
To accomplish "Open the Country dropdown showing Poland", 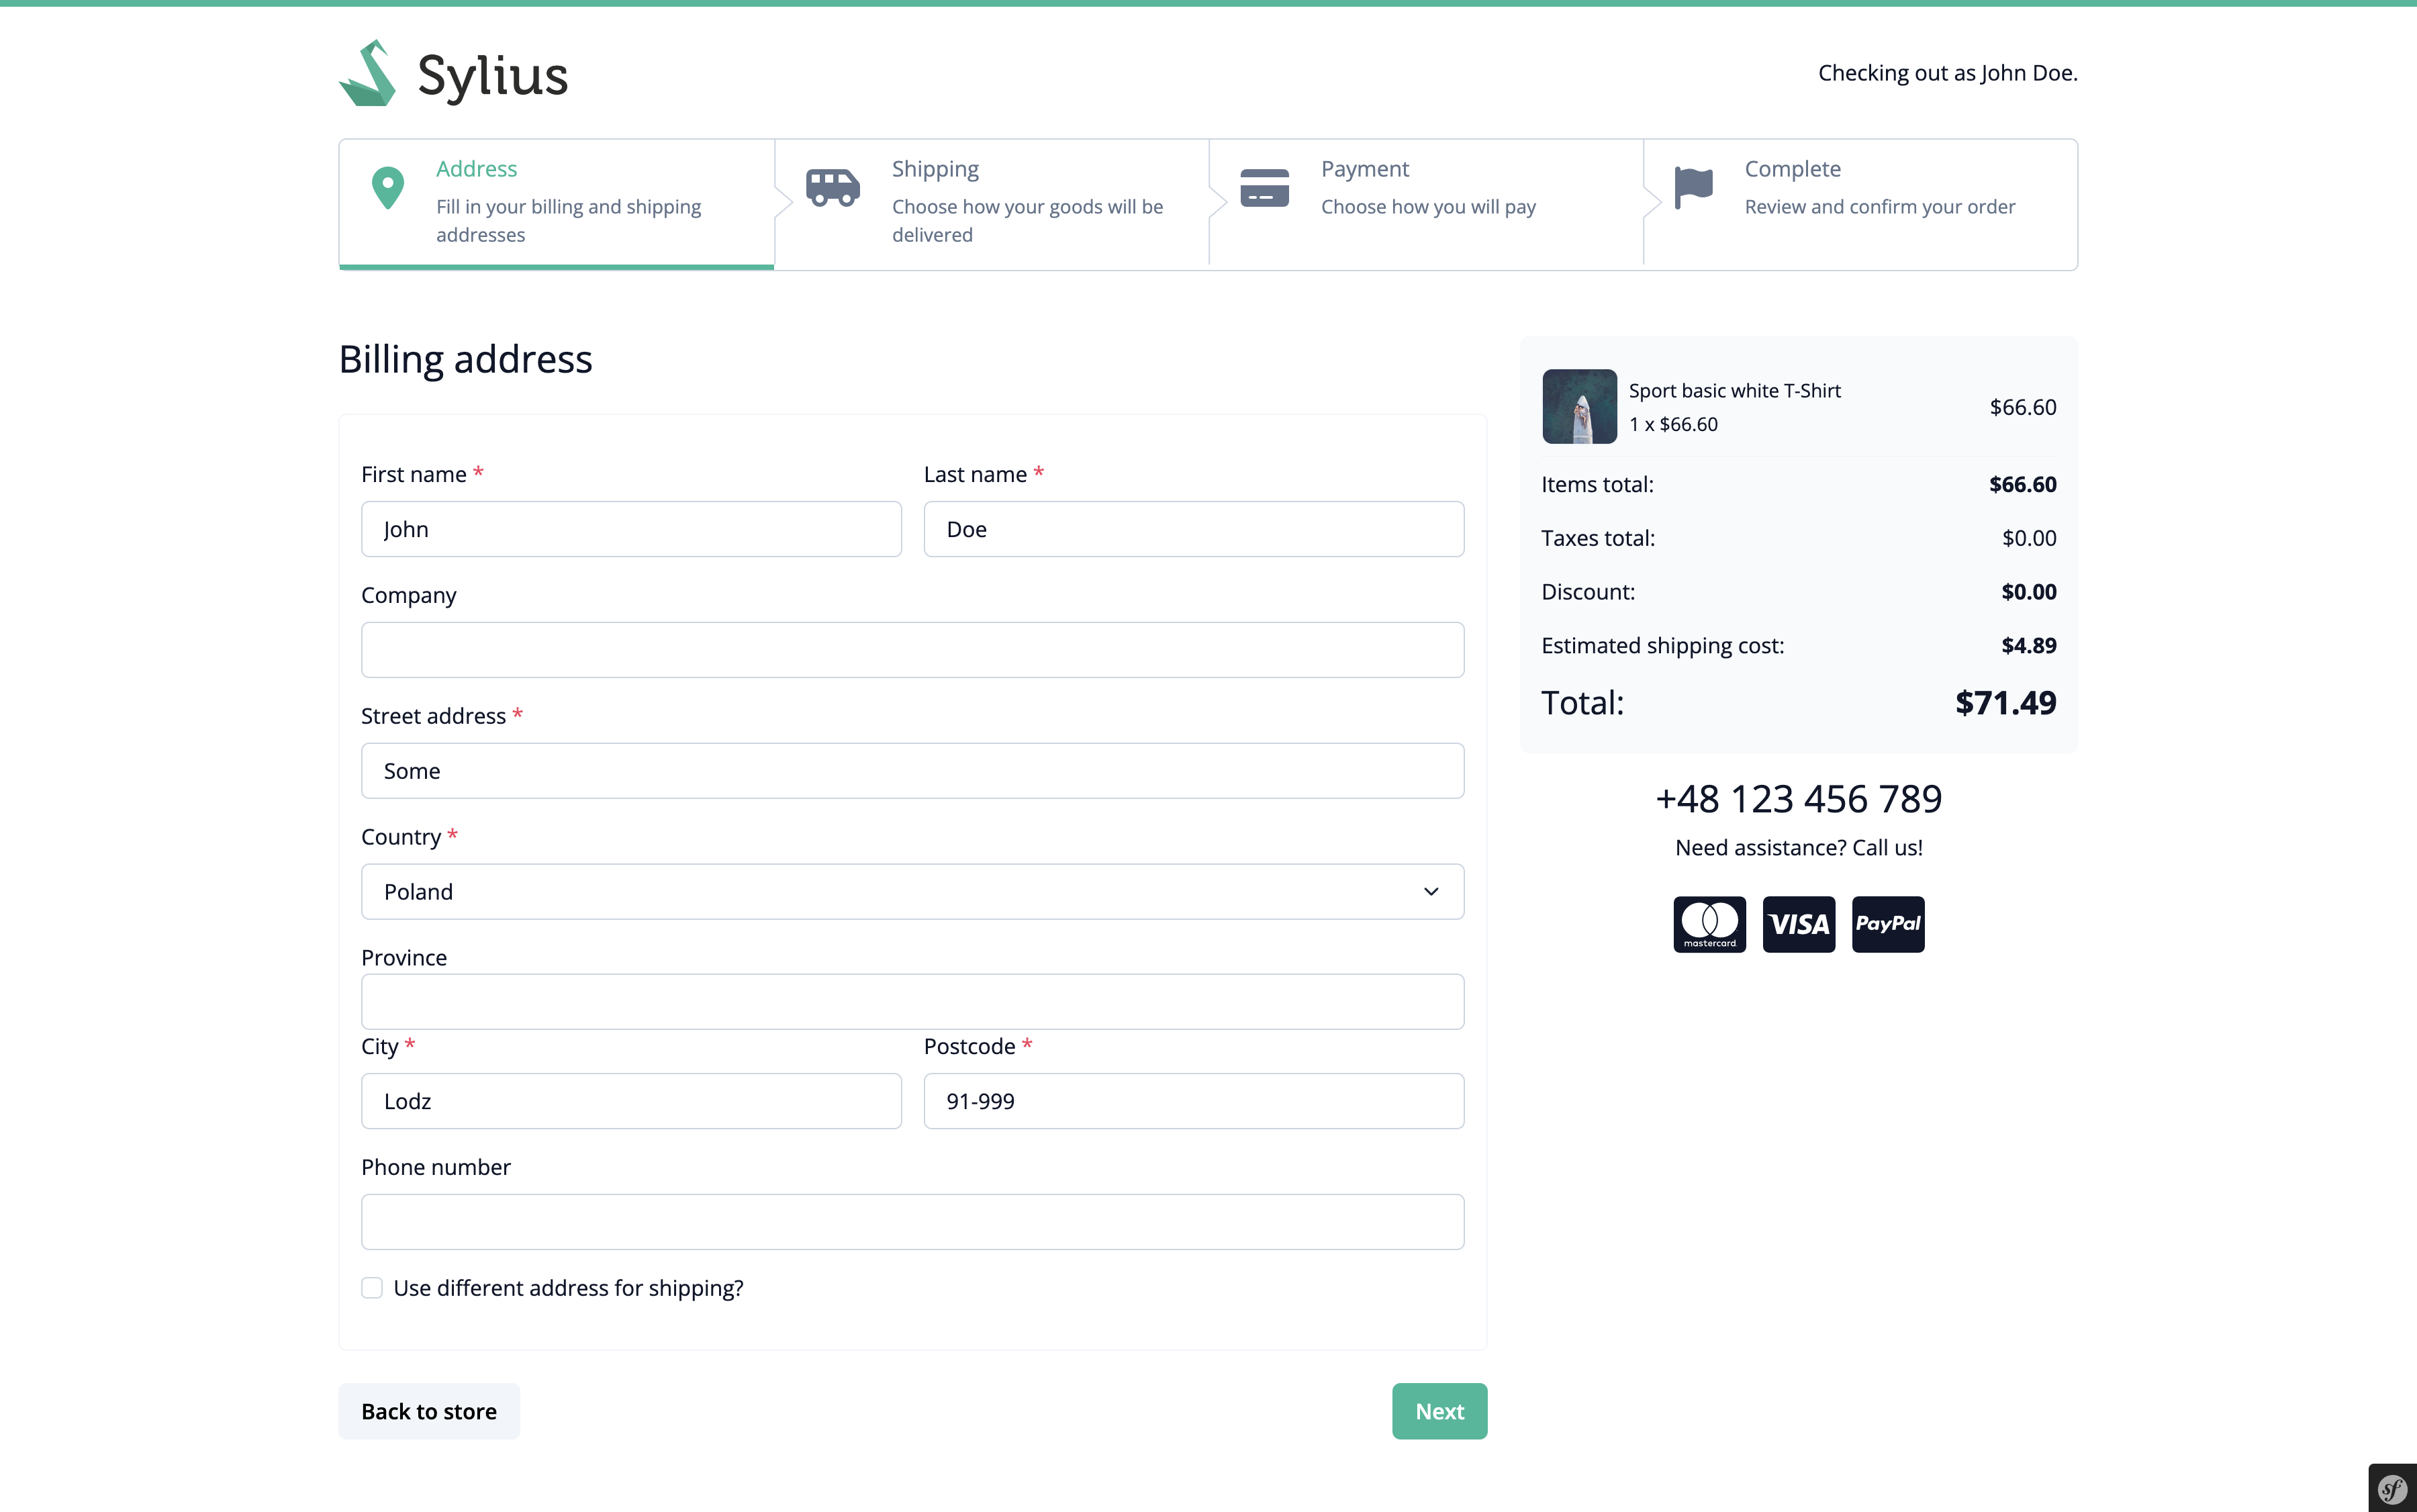I will [912, 892].
